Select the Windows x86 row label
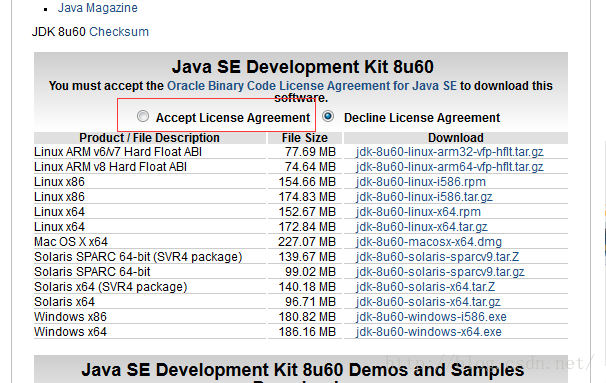 70,317
